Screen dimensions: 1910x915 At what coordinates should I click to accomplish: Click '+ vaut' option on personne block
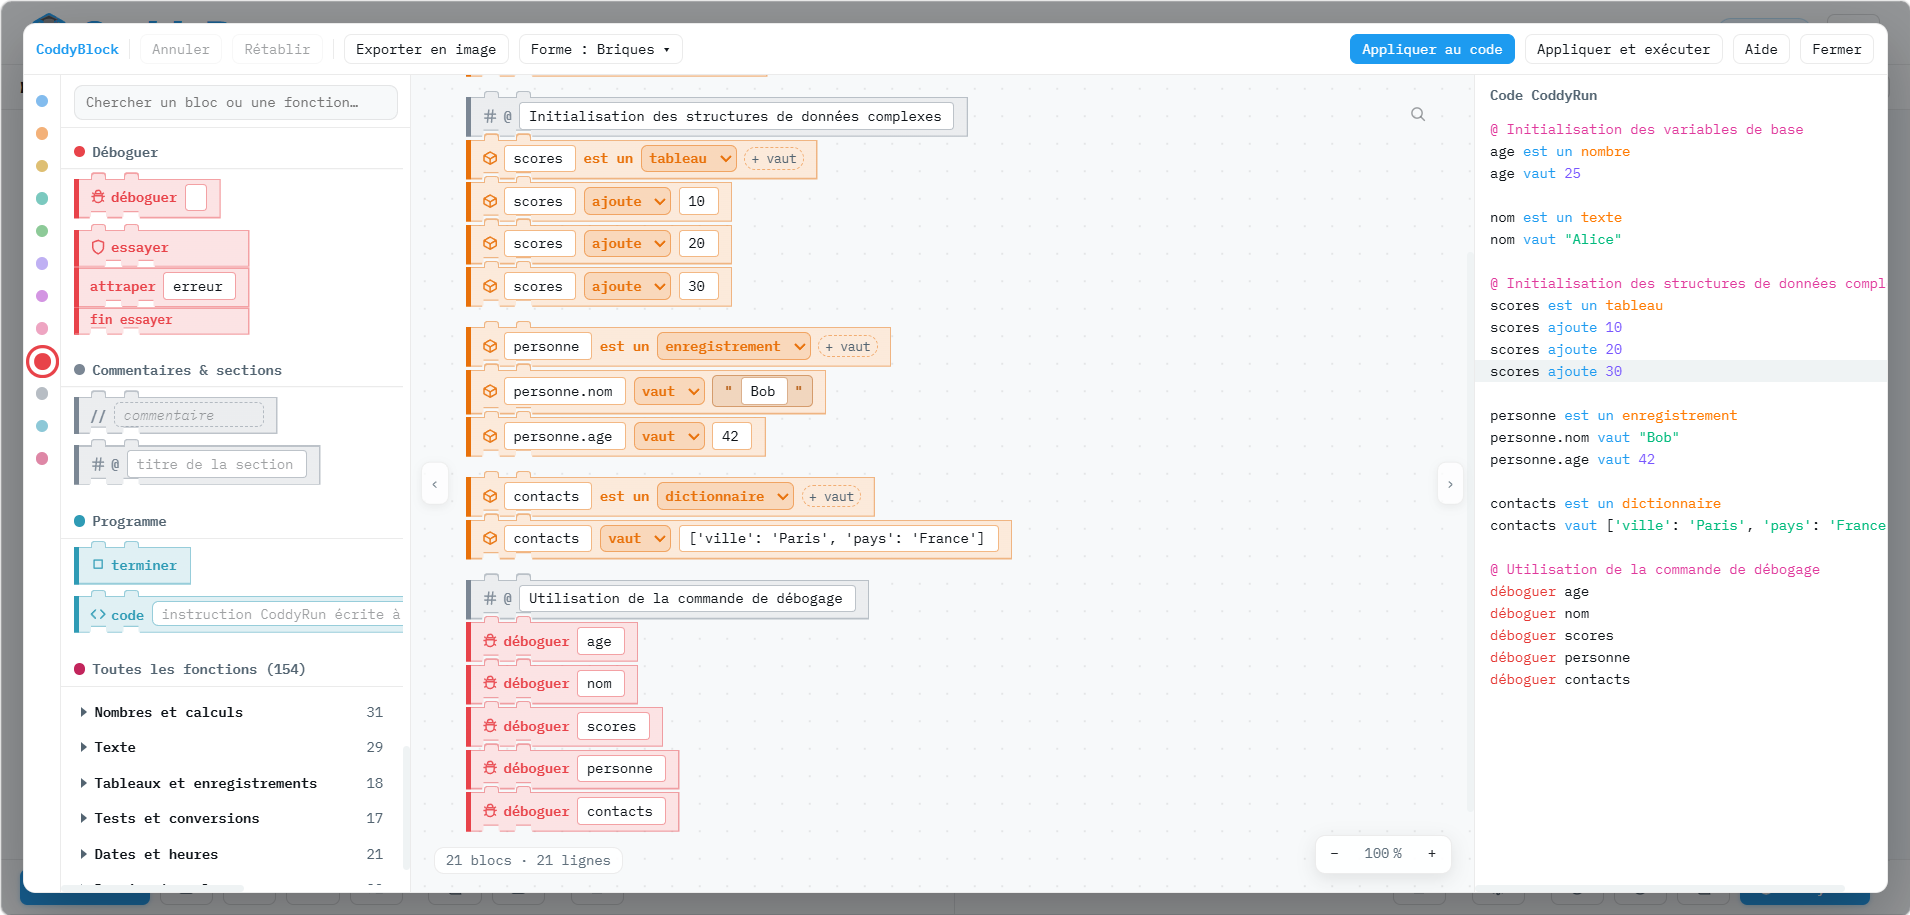pos(848,347)
